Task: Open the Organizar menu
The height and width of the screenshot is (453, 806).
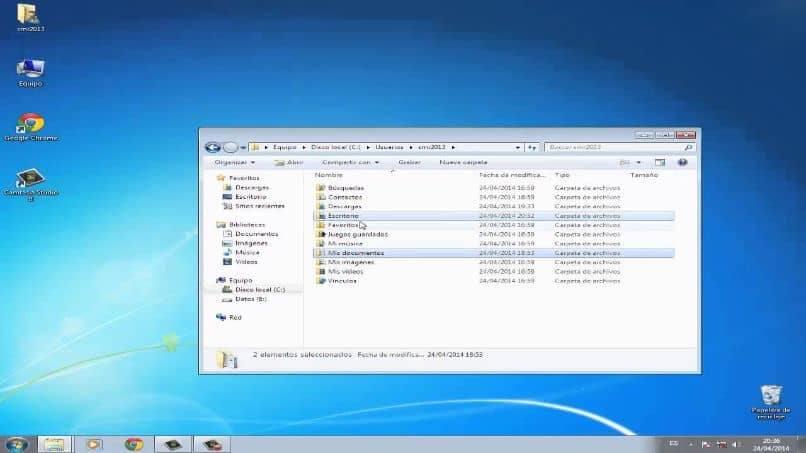Action: [234, 162]
